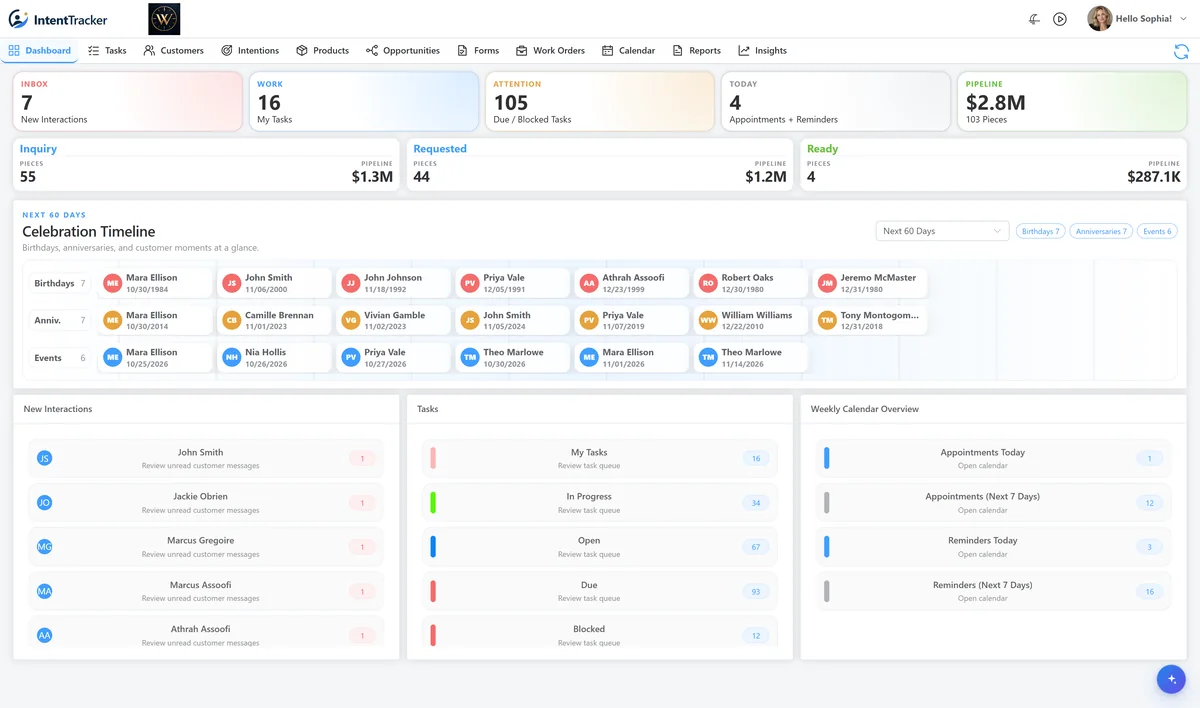Image resolution: width=1200 pixels, height=708 pixels.
Task: Click JO avatar for Jackie Obrien
Action: (44, 502)
